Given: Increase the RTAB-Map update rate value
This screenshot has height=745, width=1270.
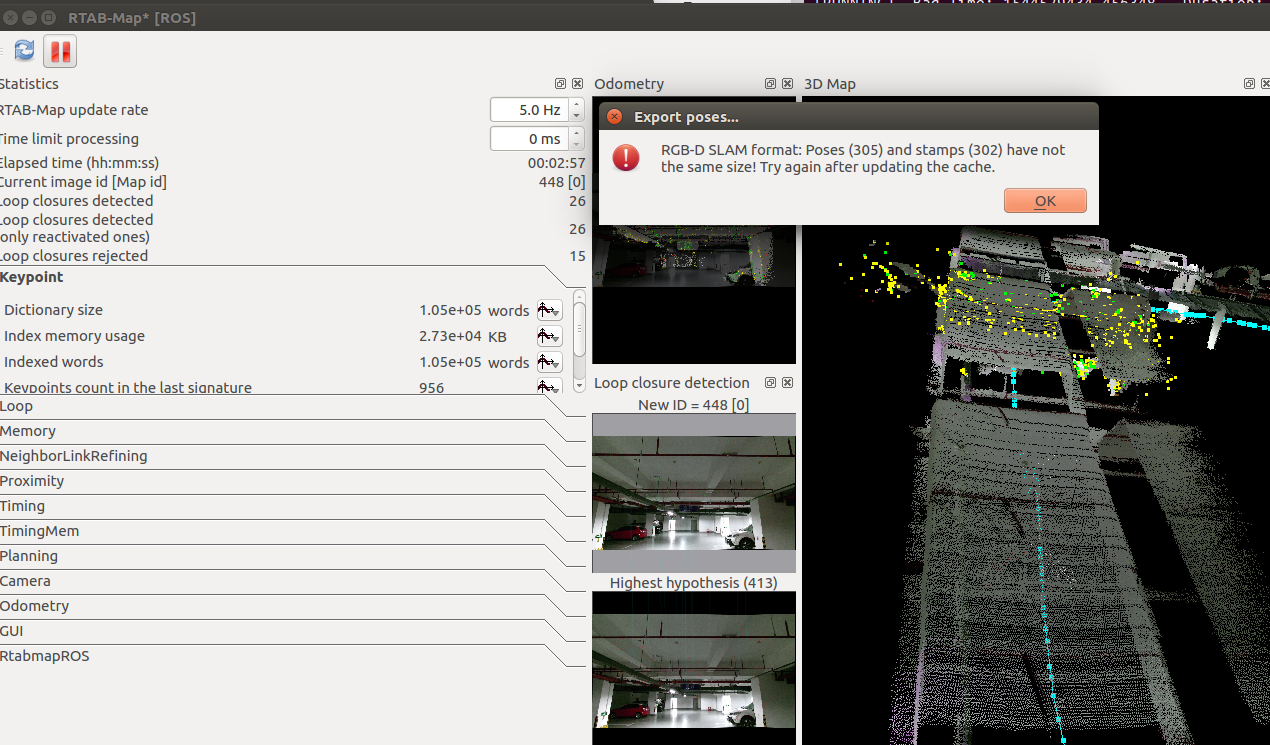Looking at the screenshot, I should pyautogui.click(x=577, y=105).
